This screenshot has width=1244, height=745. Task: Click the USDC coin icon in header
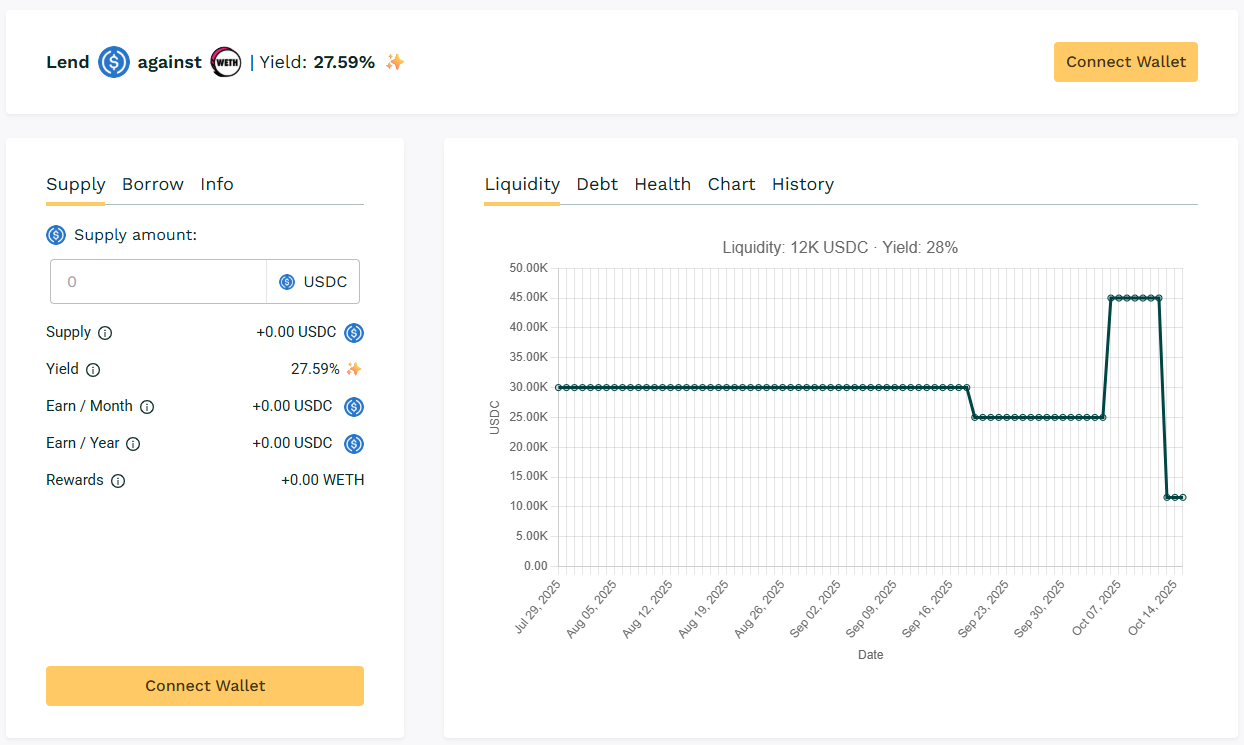click(x=114, y=62)
